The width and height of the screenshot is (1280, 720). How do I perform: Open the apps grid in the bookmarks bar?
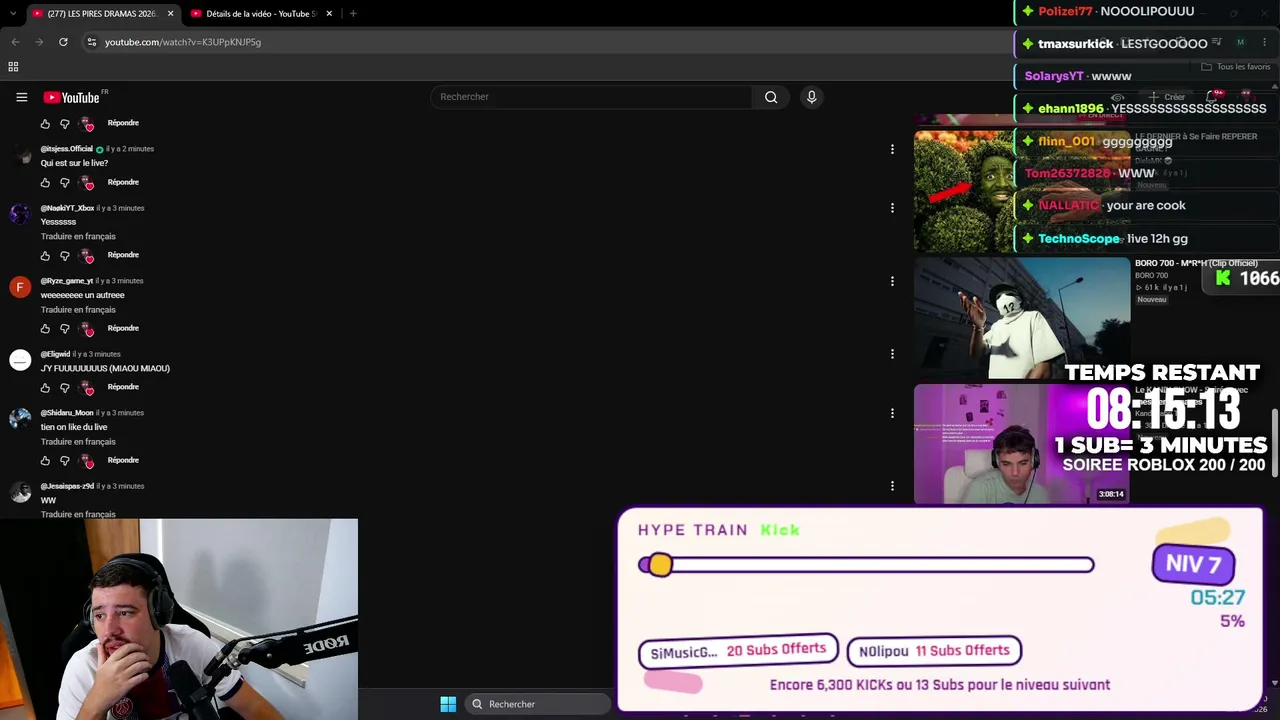point(13,67)
